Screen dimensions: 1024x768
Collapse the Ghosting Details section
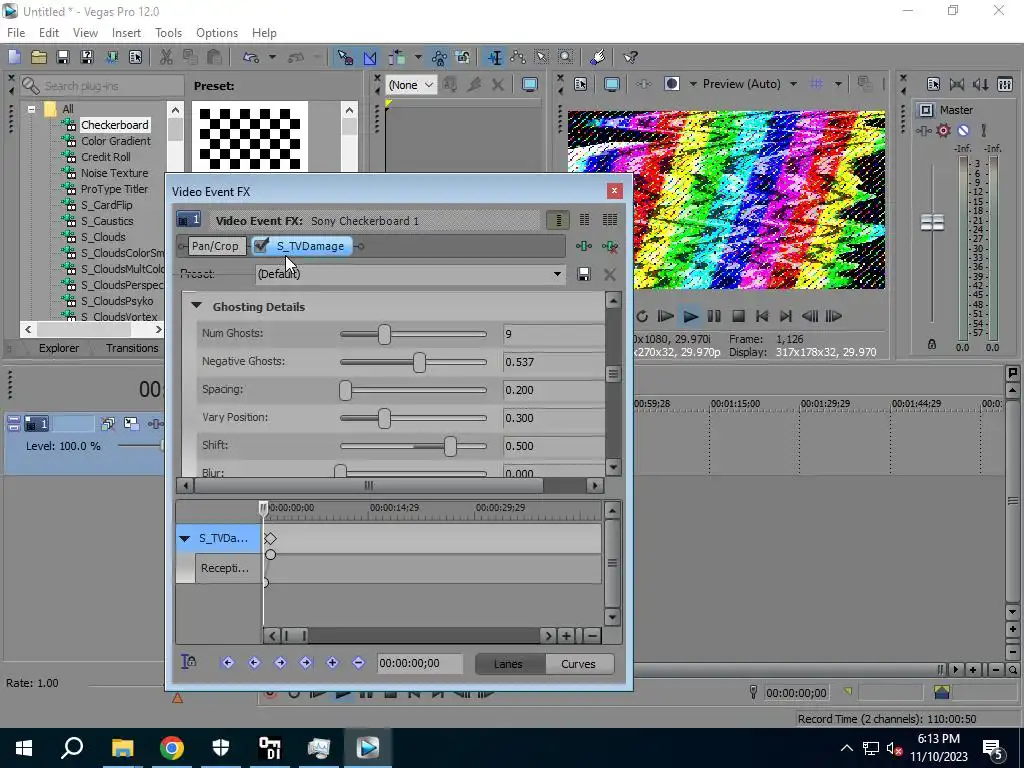[196, 306]
